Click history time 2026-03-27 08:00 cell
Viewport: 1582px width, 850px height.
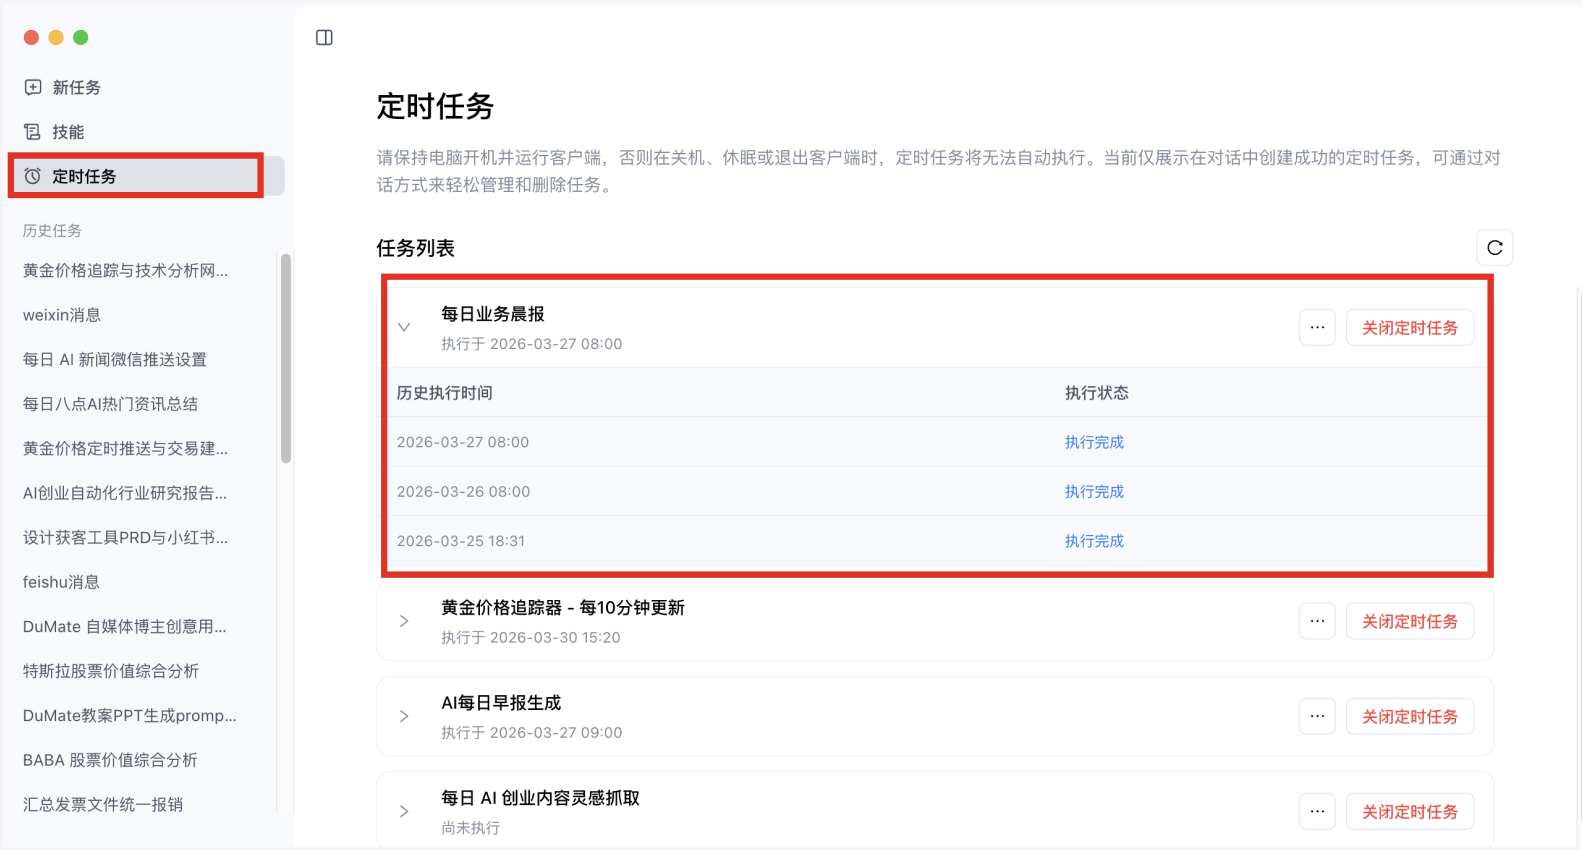coord(463,442)
